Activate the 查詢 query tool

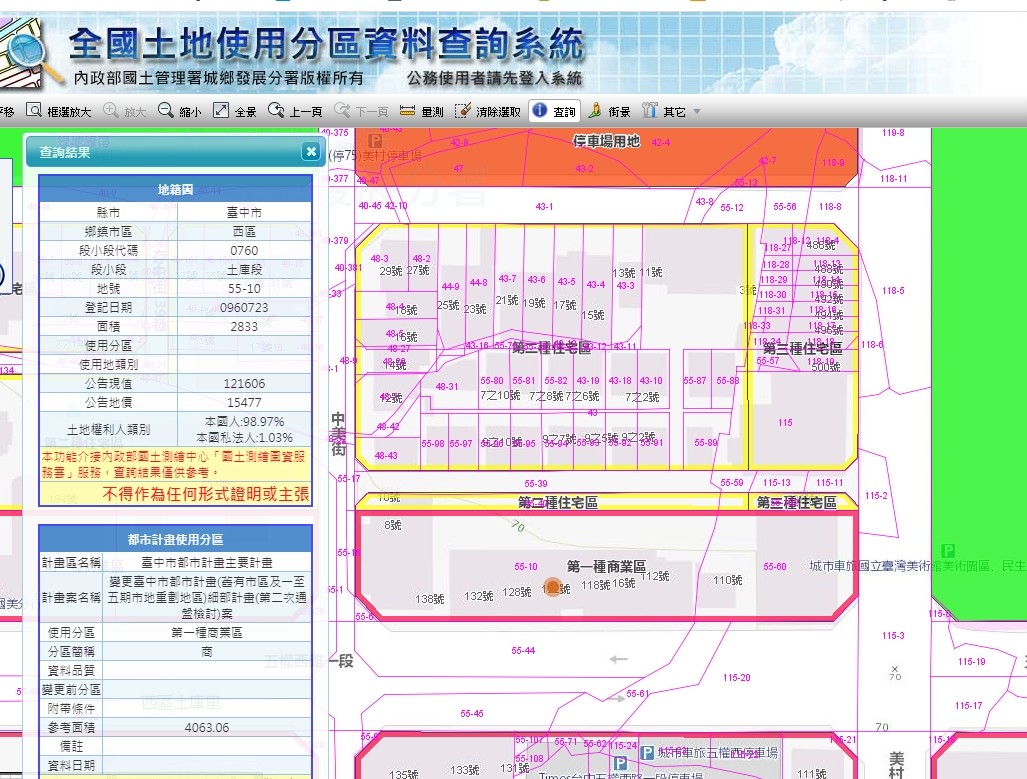(x=554, y=111)
